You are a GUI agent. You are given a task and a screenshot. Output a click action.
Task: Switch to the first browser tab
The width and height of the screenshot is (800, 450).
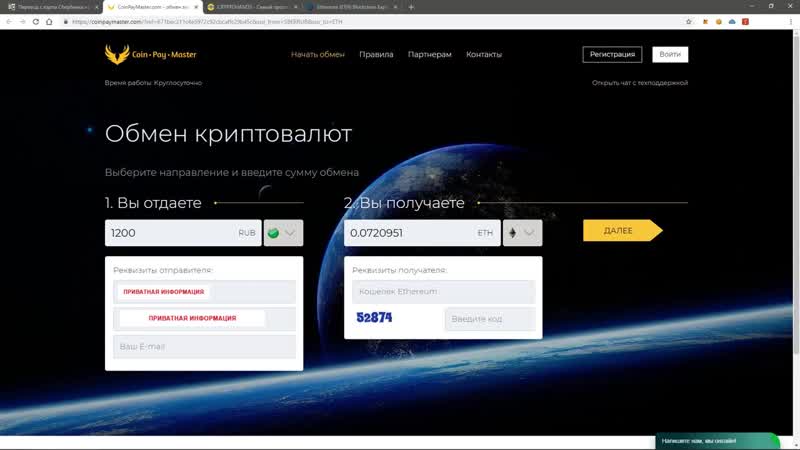[51, 7]
